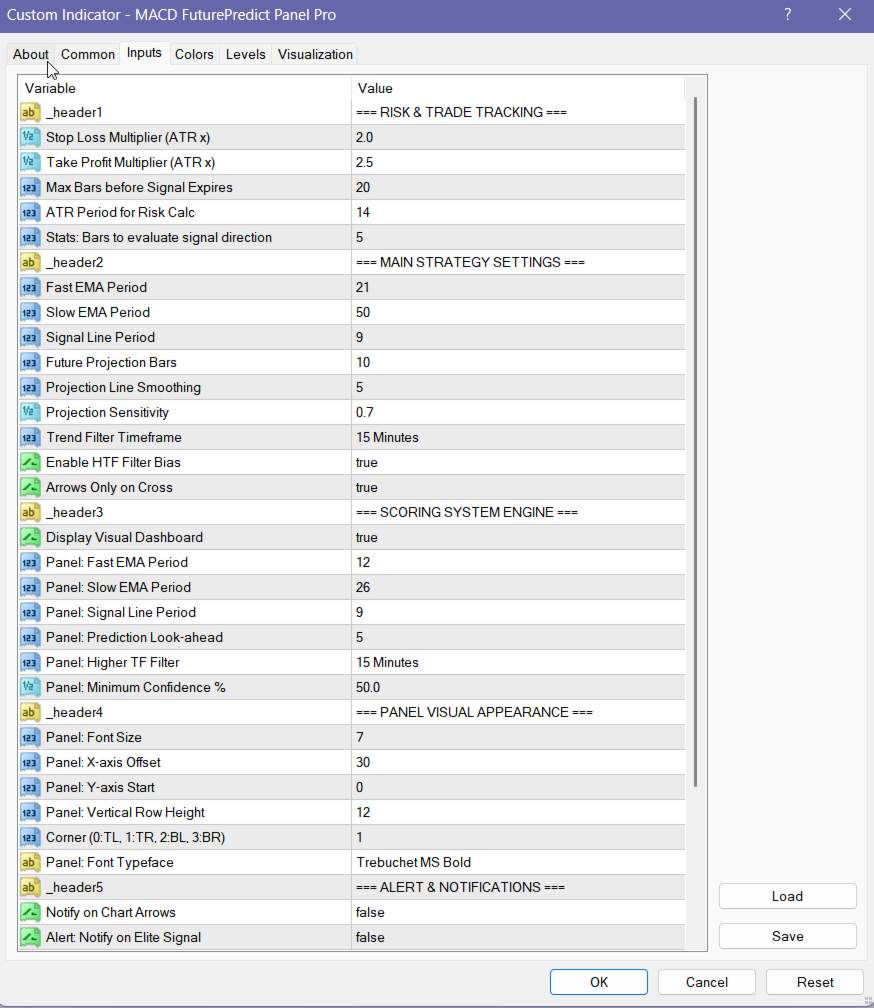Click the icon beside ATR Period for Risk Calc

(30, 213)
